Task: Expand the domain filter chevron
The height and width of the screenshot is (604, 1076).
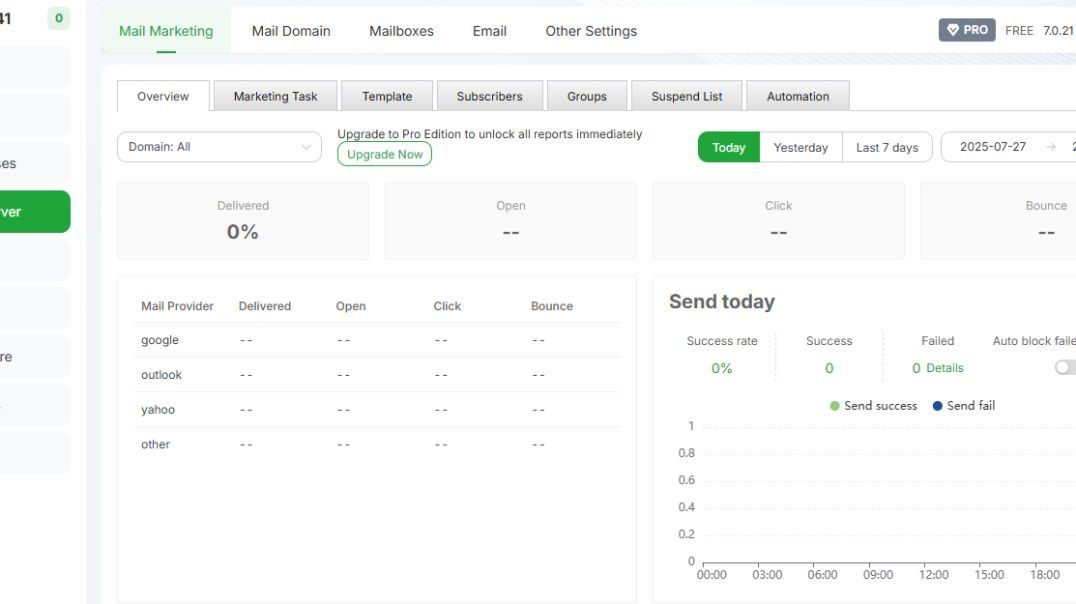Action: (x=306, y=147)
